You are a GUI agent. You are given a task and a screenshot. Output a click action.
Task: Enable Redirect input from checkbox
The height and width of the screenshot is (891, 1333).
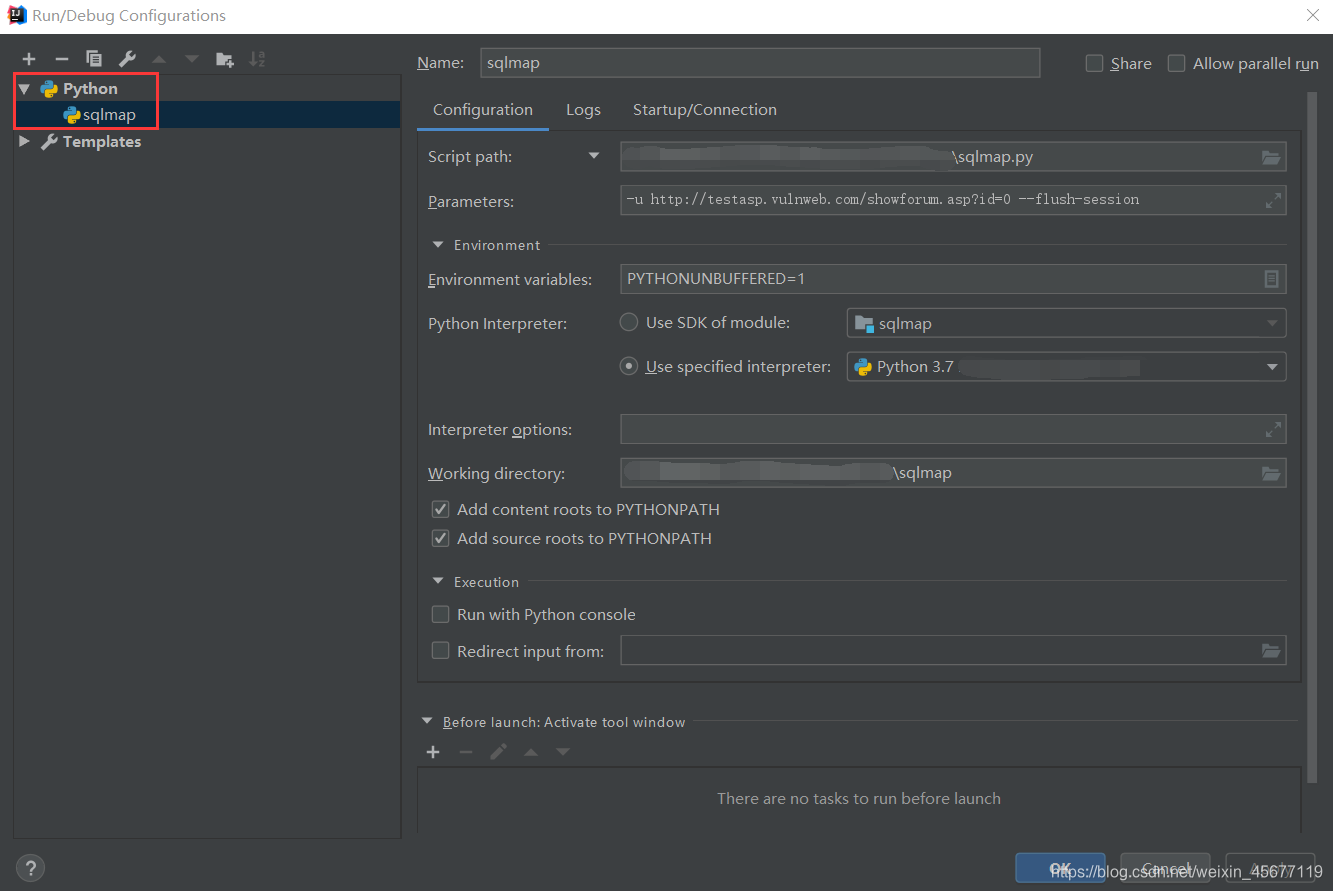[x=440, y=651]
